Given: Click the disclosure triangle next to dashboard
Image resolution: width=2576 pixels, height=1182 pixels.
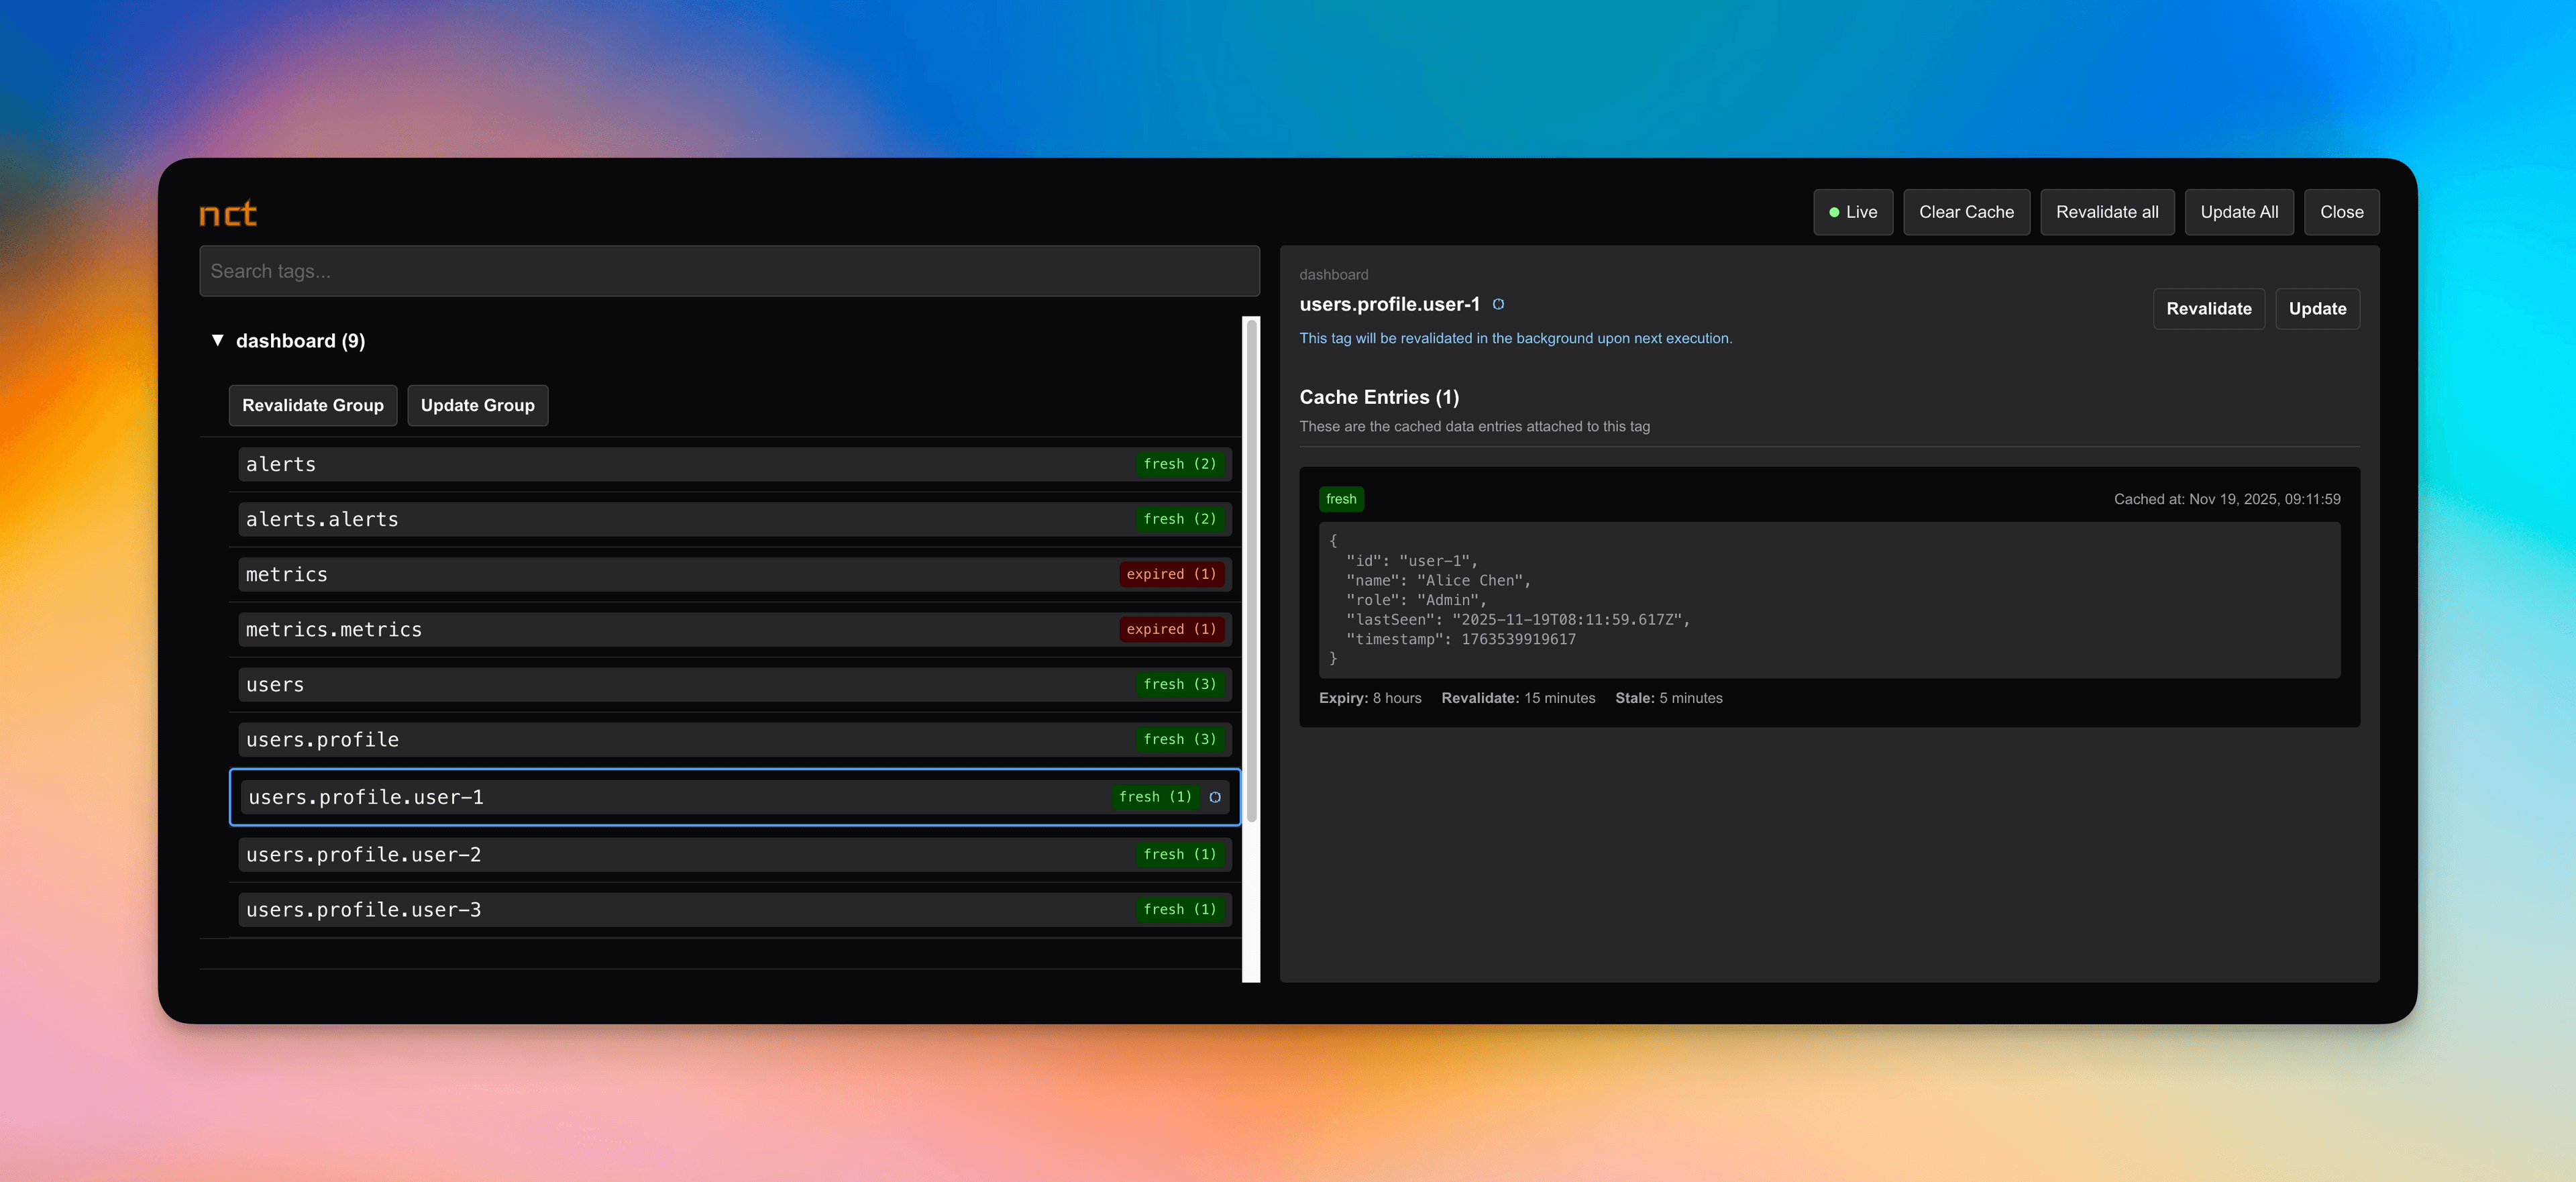Looking at the screenshot, I should click(218, 340).
